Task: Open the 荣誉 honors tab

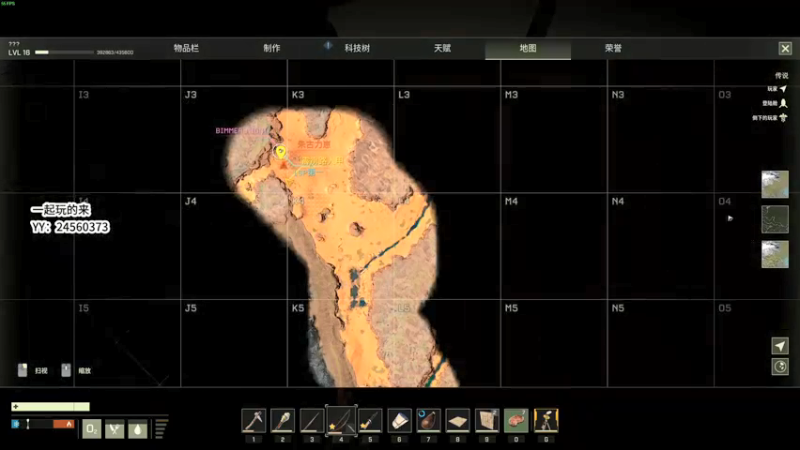Action: point(613,48)
